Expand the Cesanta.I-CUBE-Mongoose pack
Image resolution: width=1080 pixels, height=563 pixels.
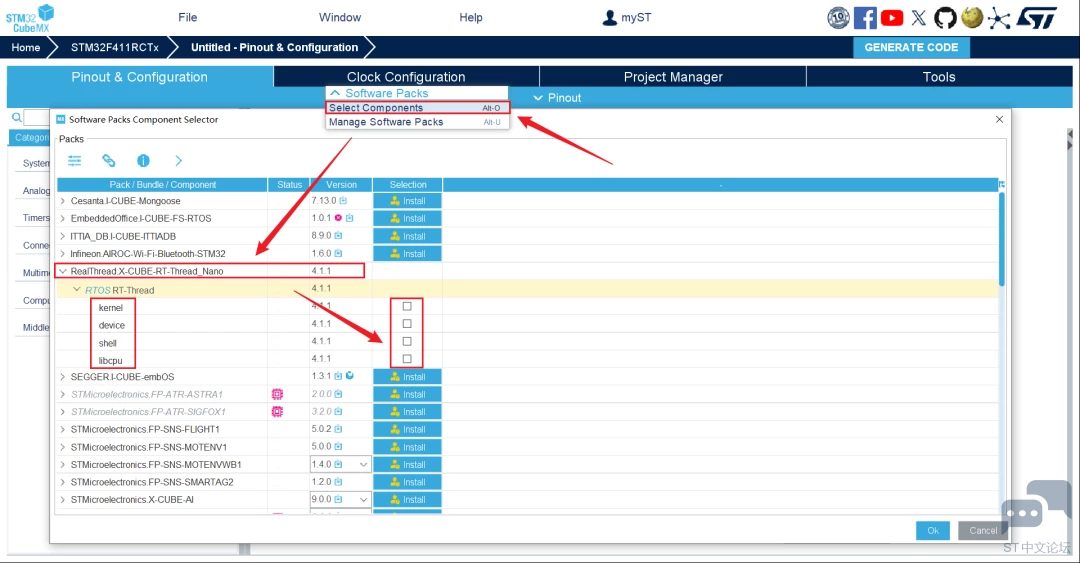coord(63,201)
